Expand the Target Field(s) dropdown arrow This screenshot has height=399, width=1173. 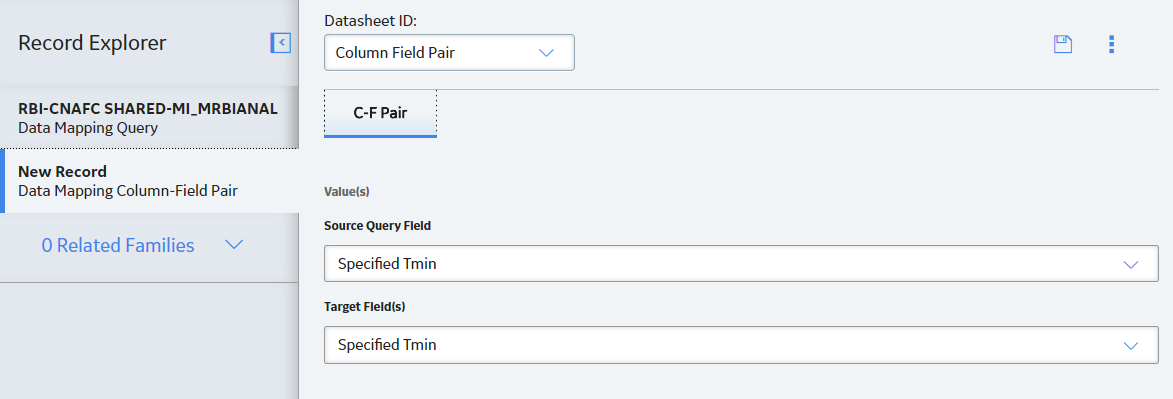[x=1130, y=345]
